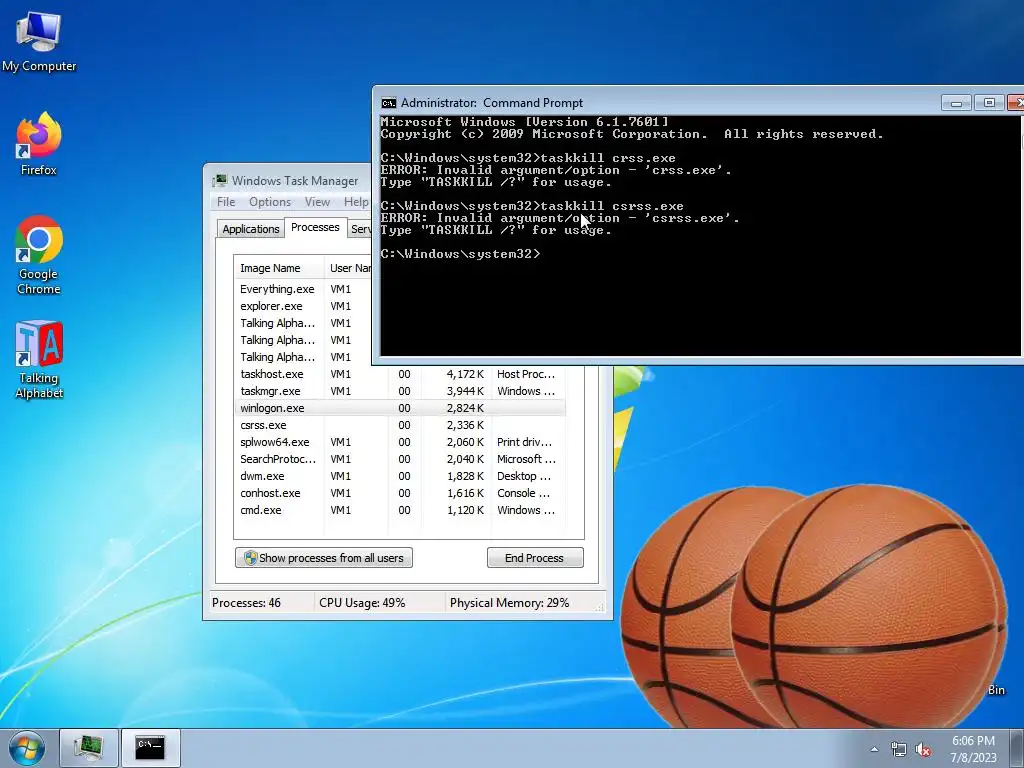Maximize the Command Prompt window
The width and height of the screenshot is (1024, 768).
[x=989, y=103]
